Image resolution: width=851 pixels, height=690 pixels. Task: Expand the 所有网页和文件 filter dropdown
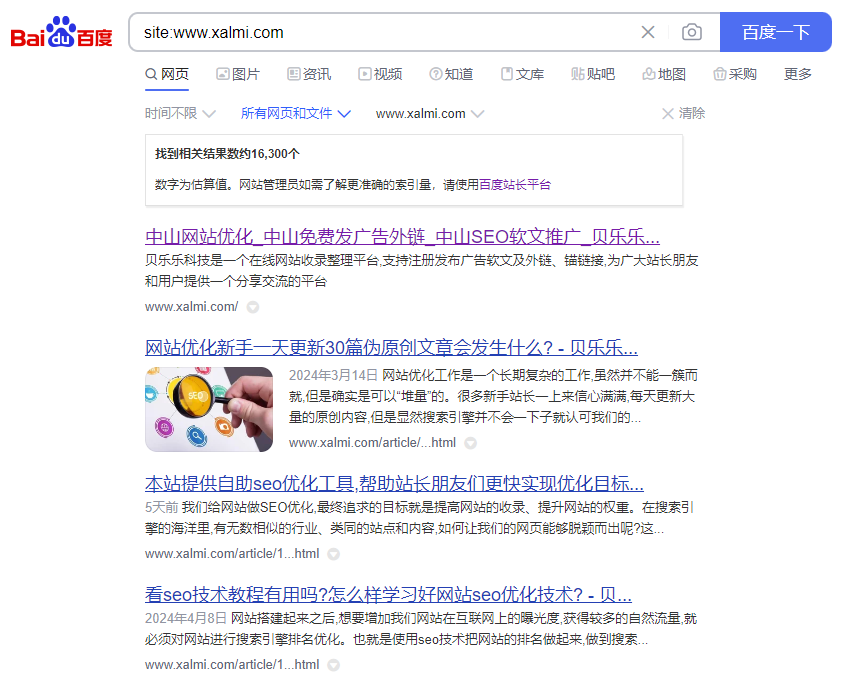296,113
